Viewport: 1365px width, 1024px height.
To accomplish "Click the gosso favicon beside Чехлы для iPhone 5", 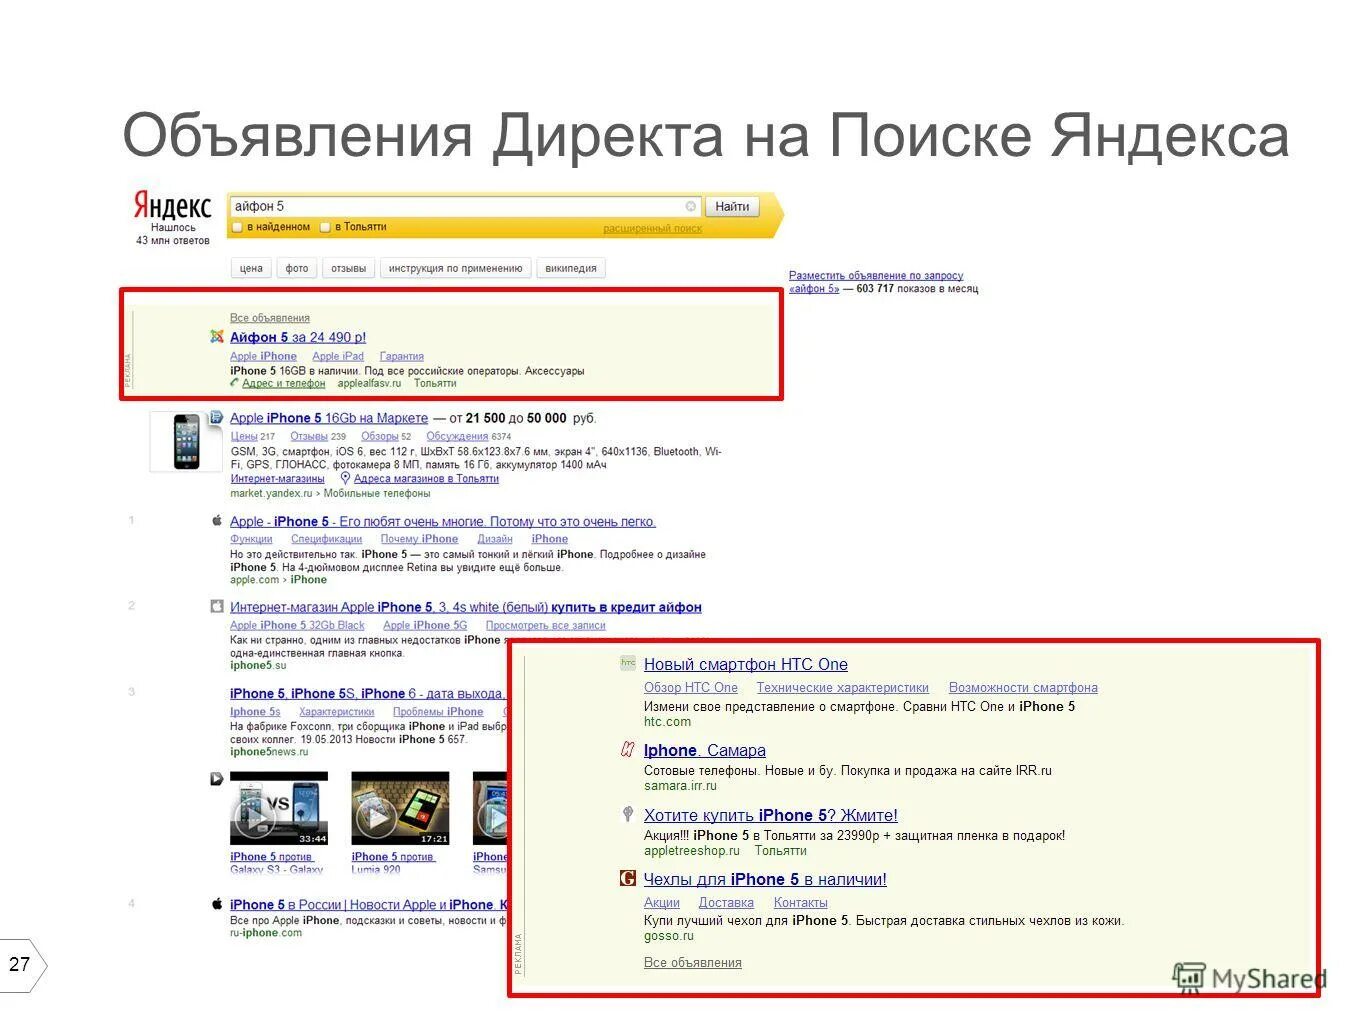I will coord(628,878).
